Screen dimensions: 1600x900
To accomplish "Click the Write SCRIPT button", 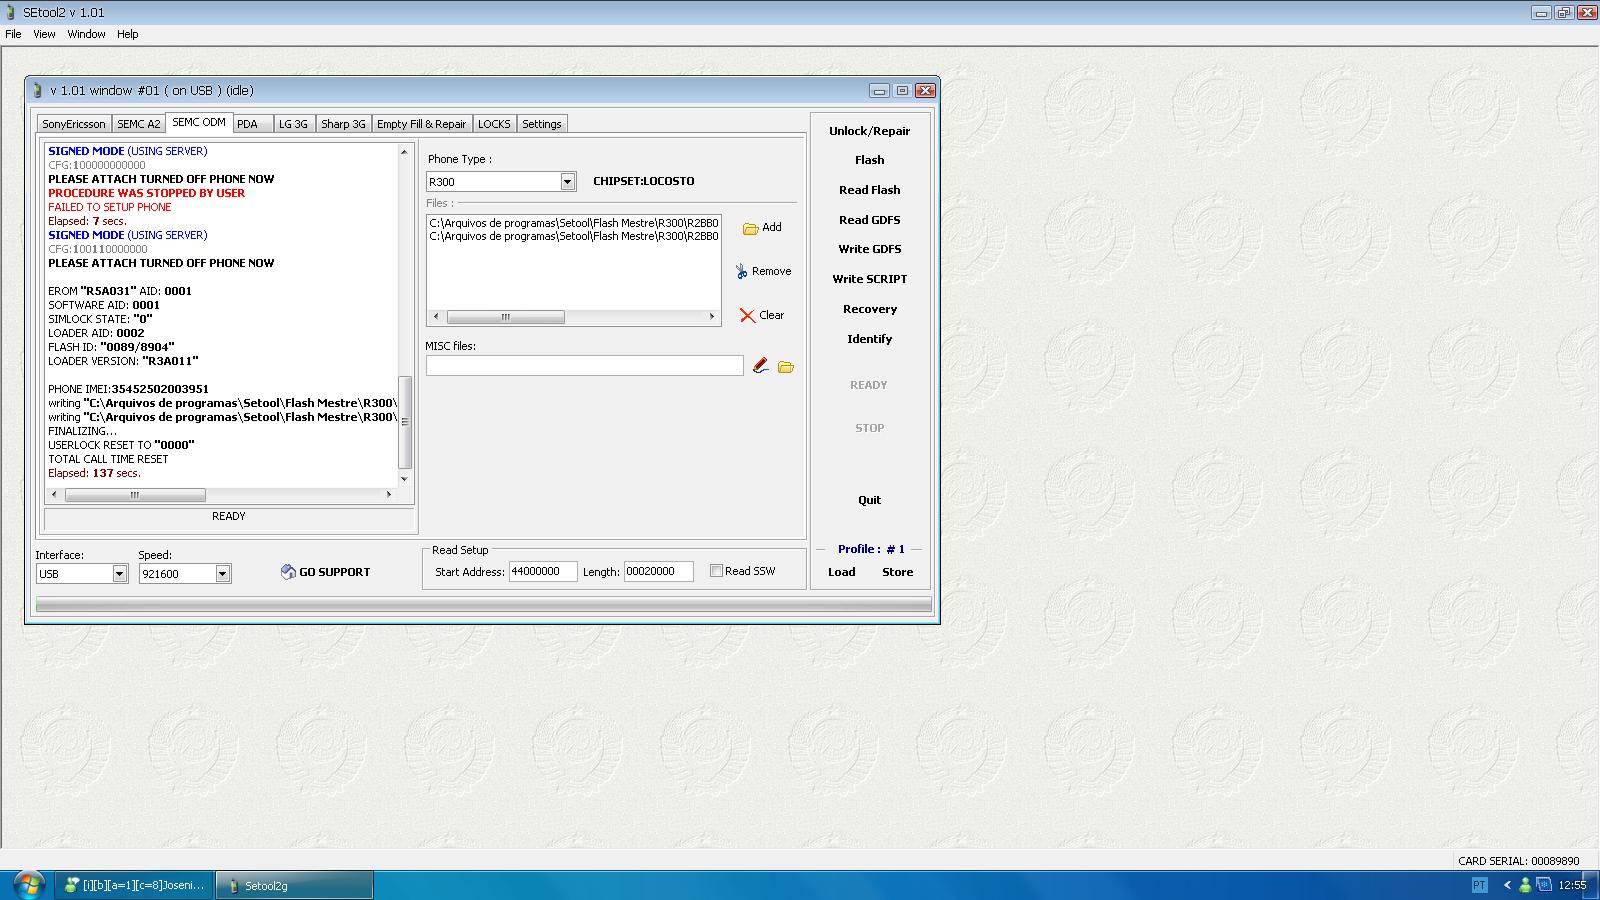I will pyautogui.click(x=870, y=279).
